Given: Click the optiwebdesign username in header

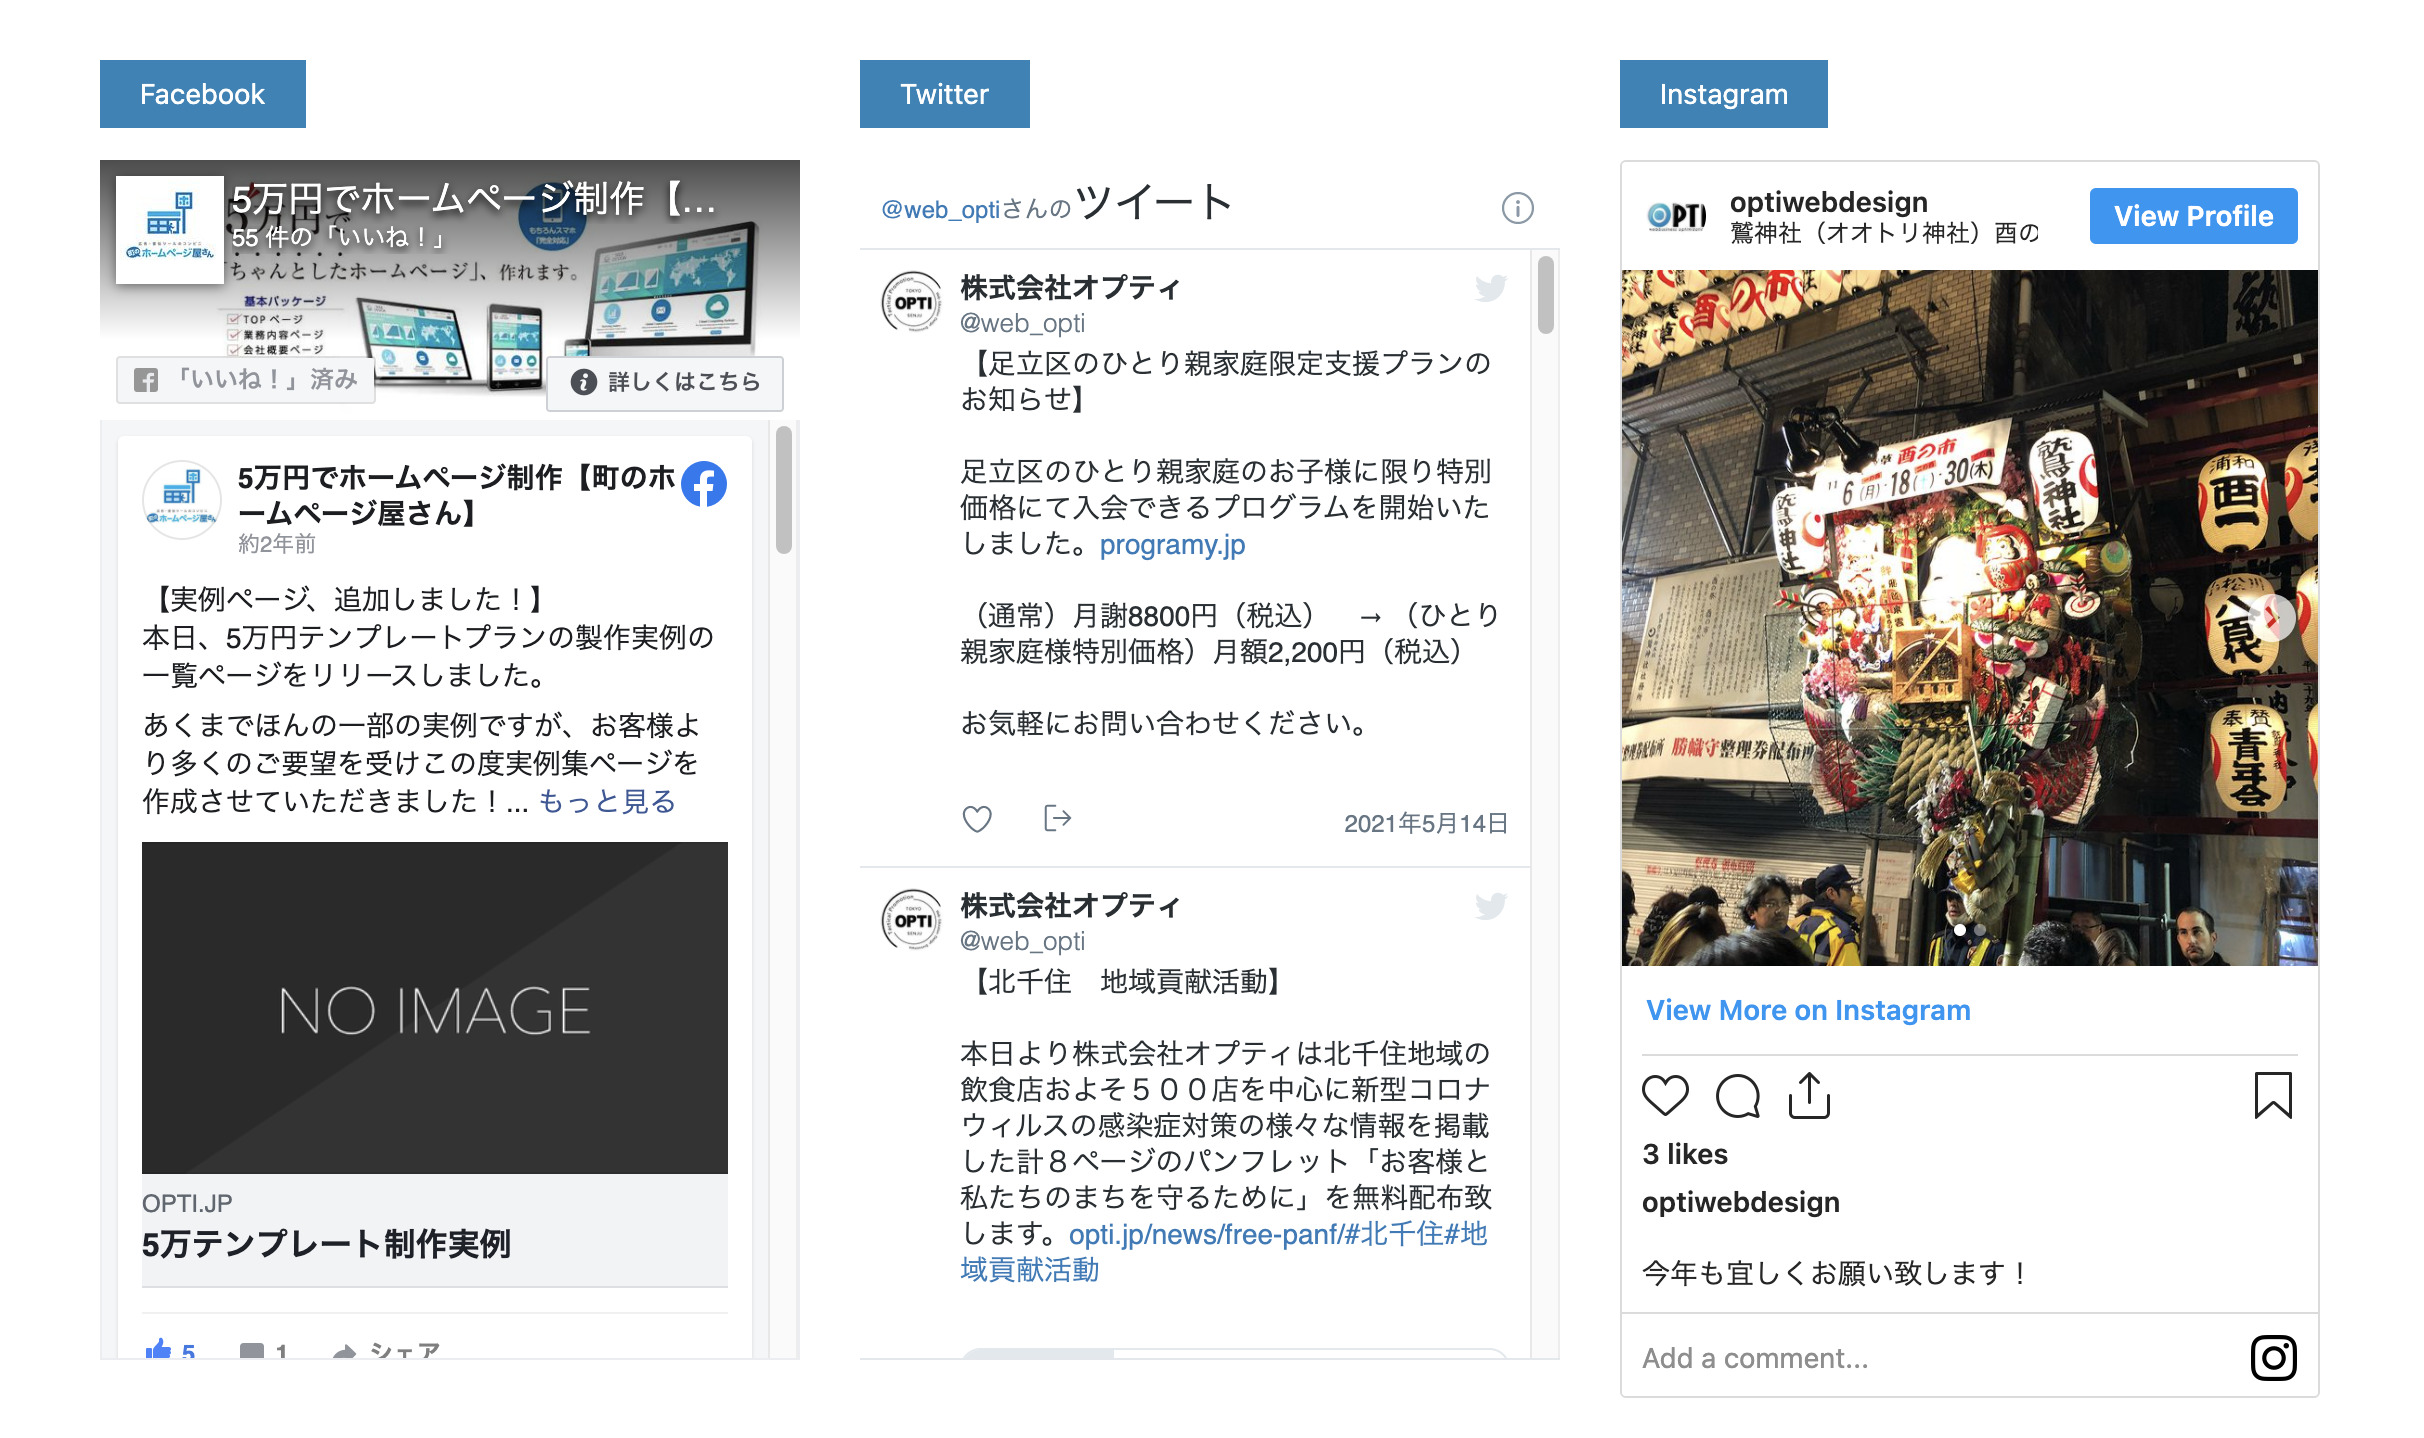Looking at the screenshot, I should point(1829,202).
